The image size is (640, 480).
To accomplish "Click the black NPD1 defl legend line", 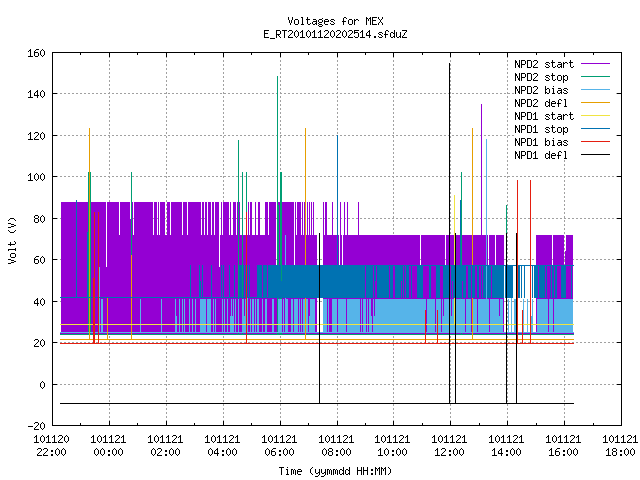I will point(595,155).
